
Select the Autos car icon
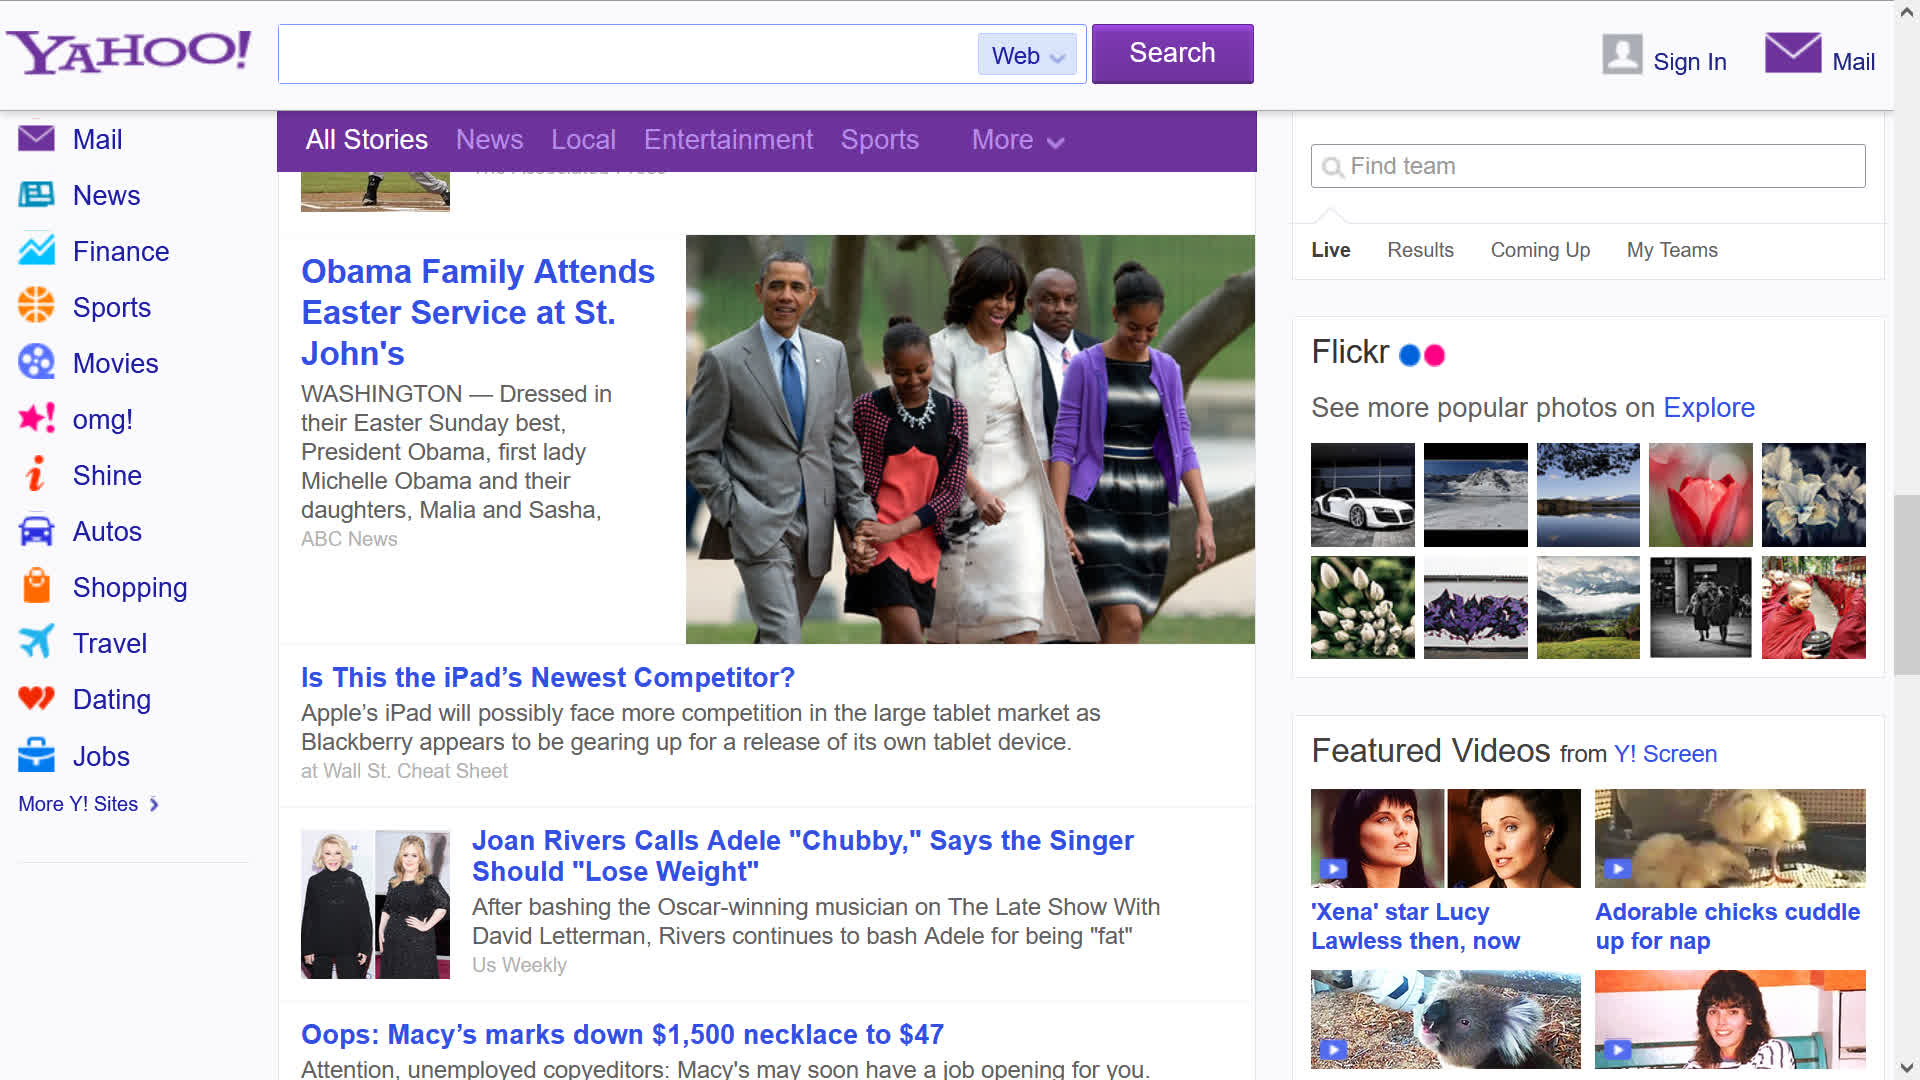[x=37, y=531]
